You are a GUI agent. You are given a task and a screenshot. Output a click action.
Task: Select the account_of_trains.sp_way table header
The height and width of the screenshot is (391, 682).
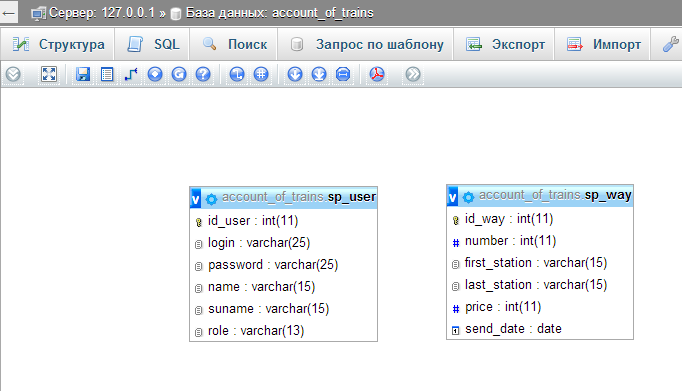pyautogui.click(x=555, y=195)
